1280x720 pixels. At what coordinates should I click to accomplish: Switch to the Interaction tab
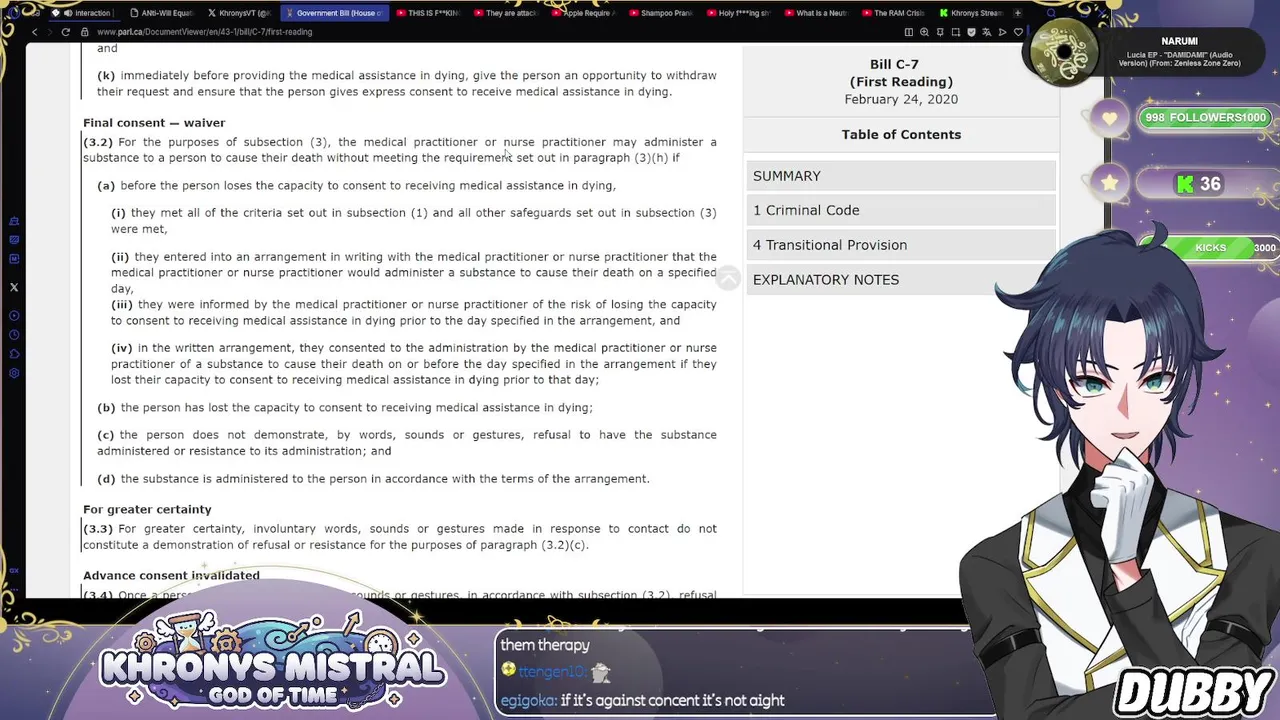[87, 13]
